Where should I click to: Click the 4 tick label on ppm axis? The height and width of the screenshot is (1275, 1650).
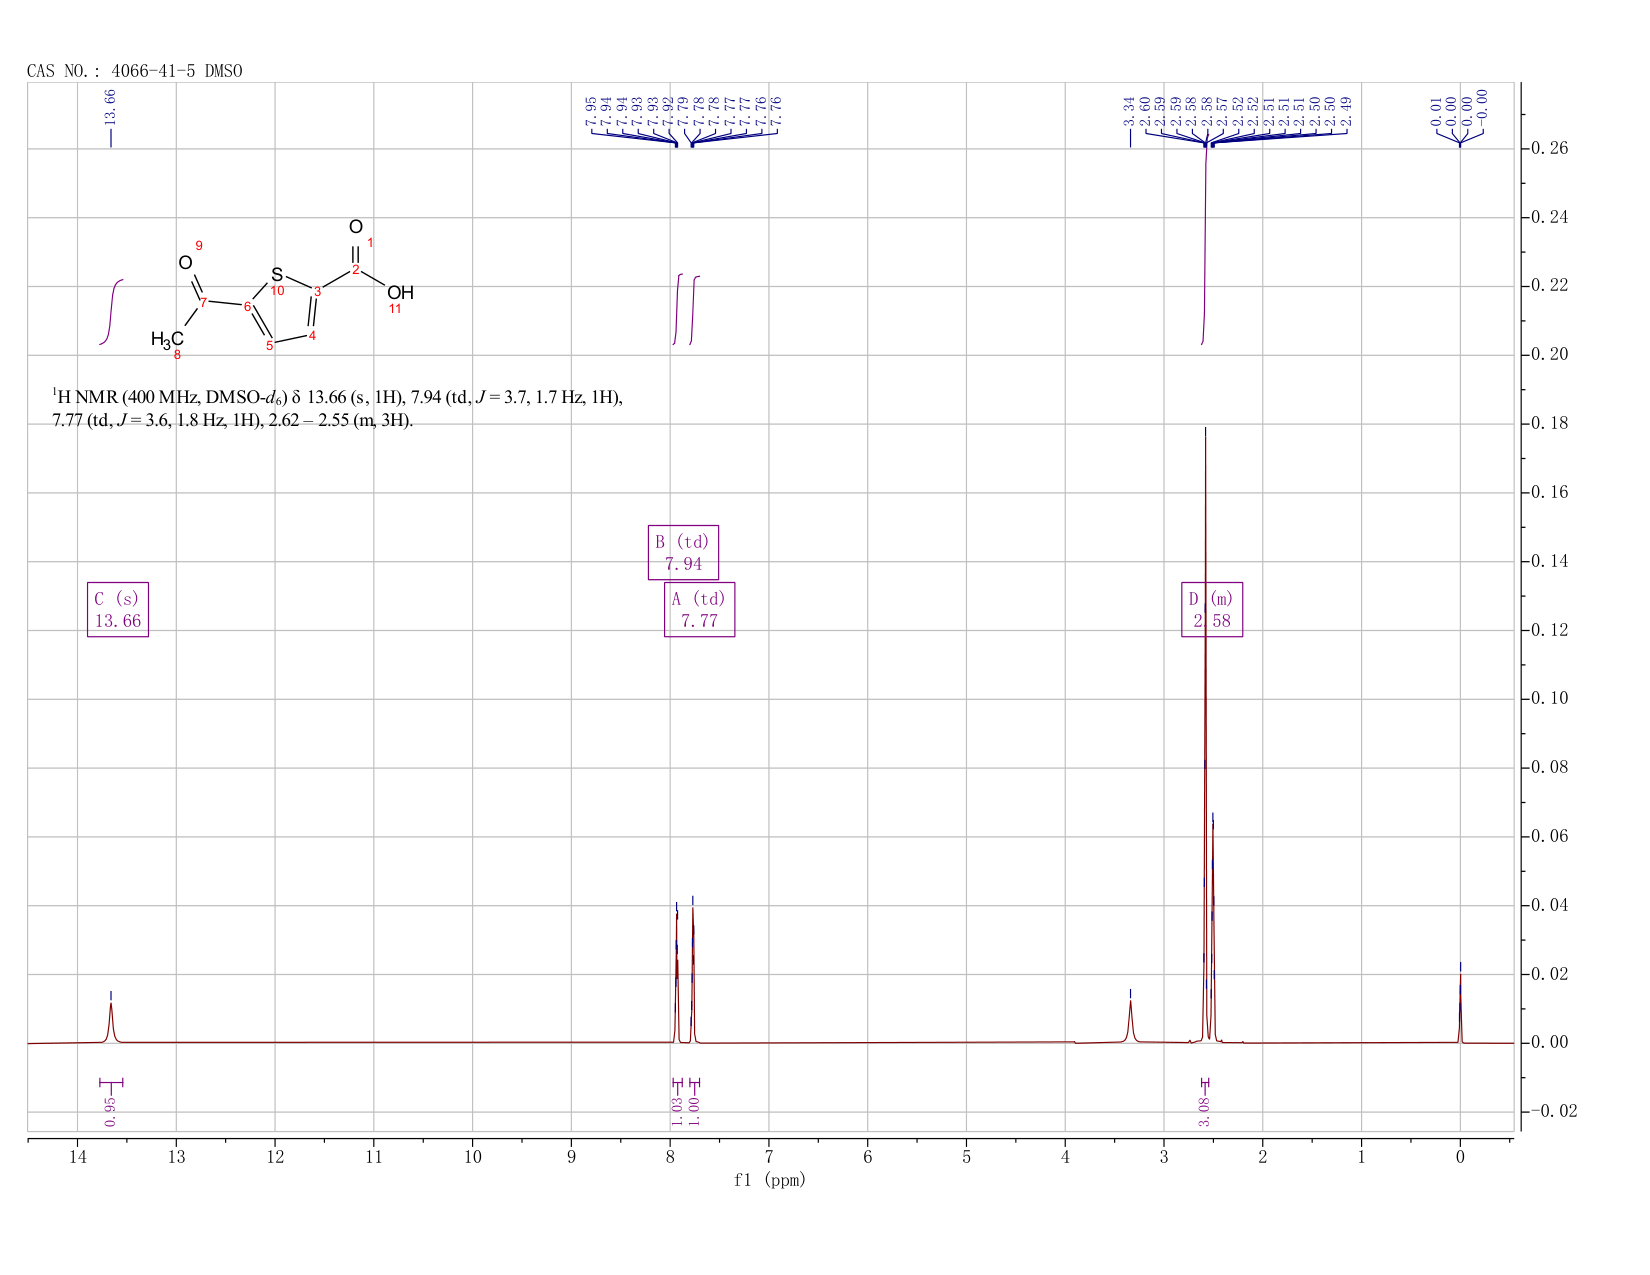coord(1065,1158)
